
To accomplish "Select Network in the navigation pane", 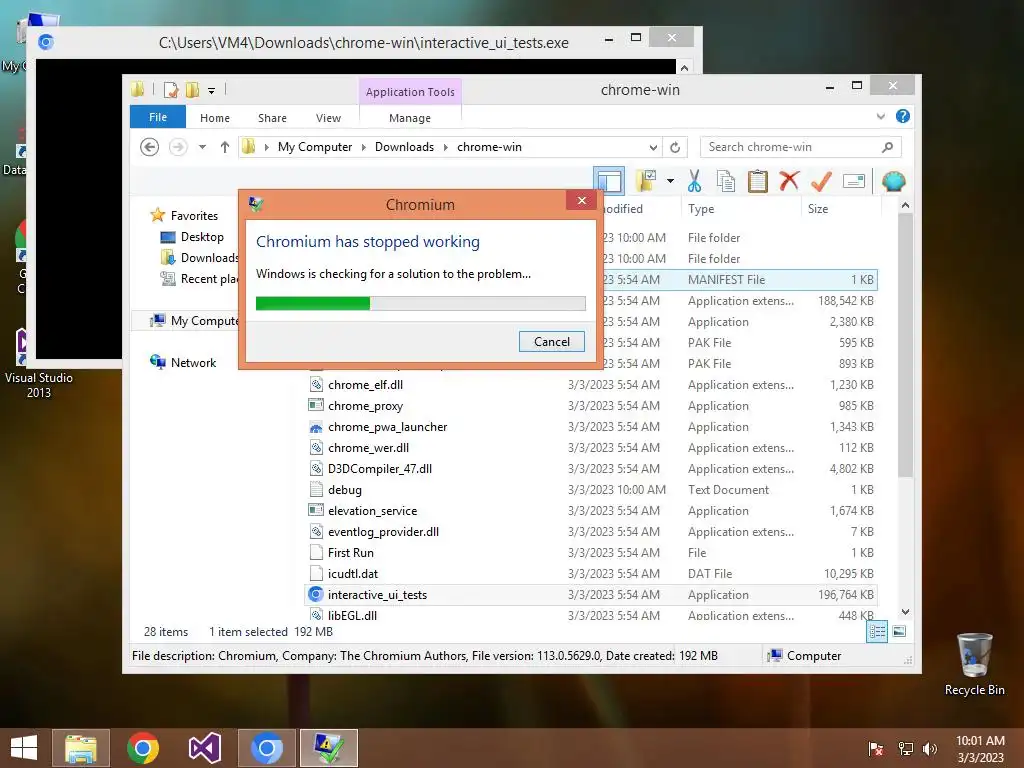I will (x=193, y=362).
